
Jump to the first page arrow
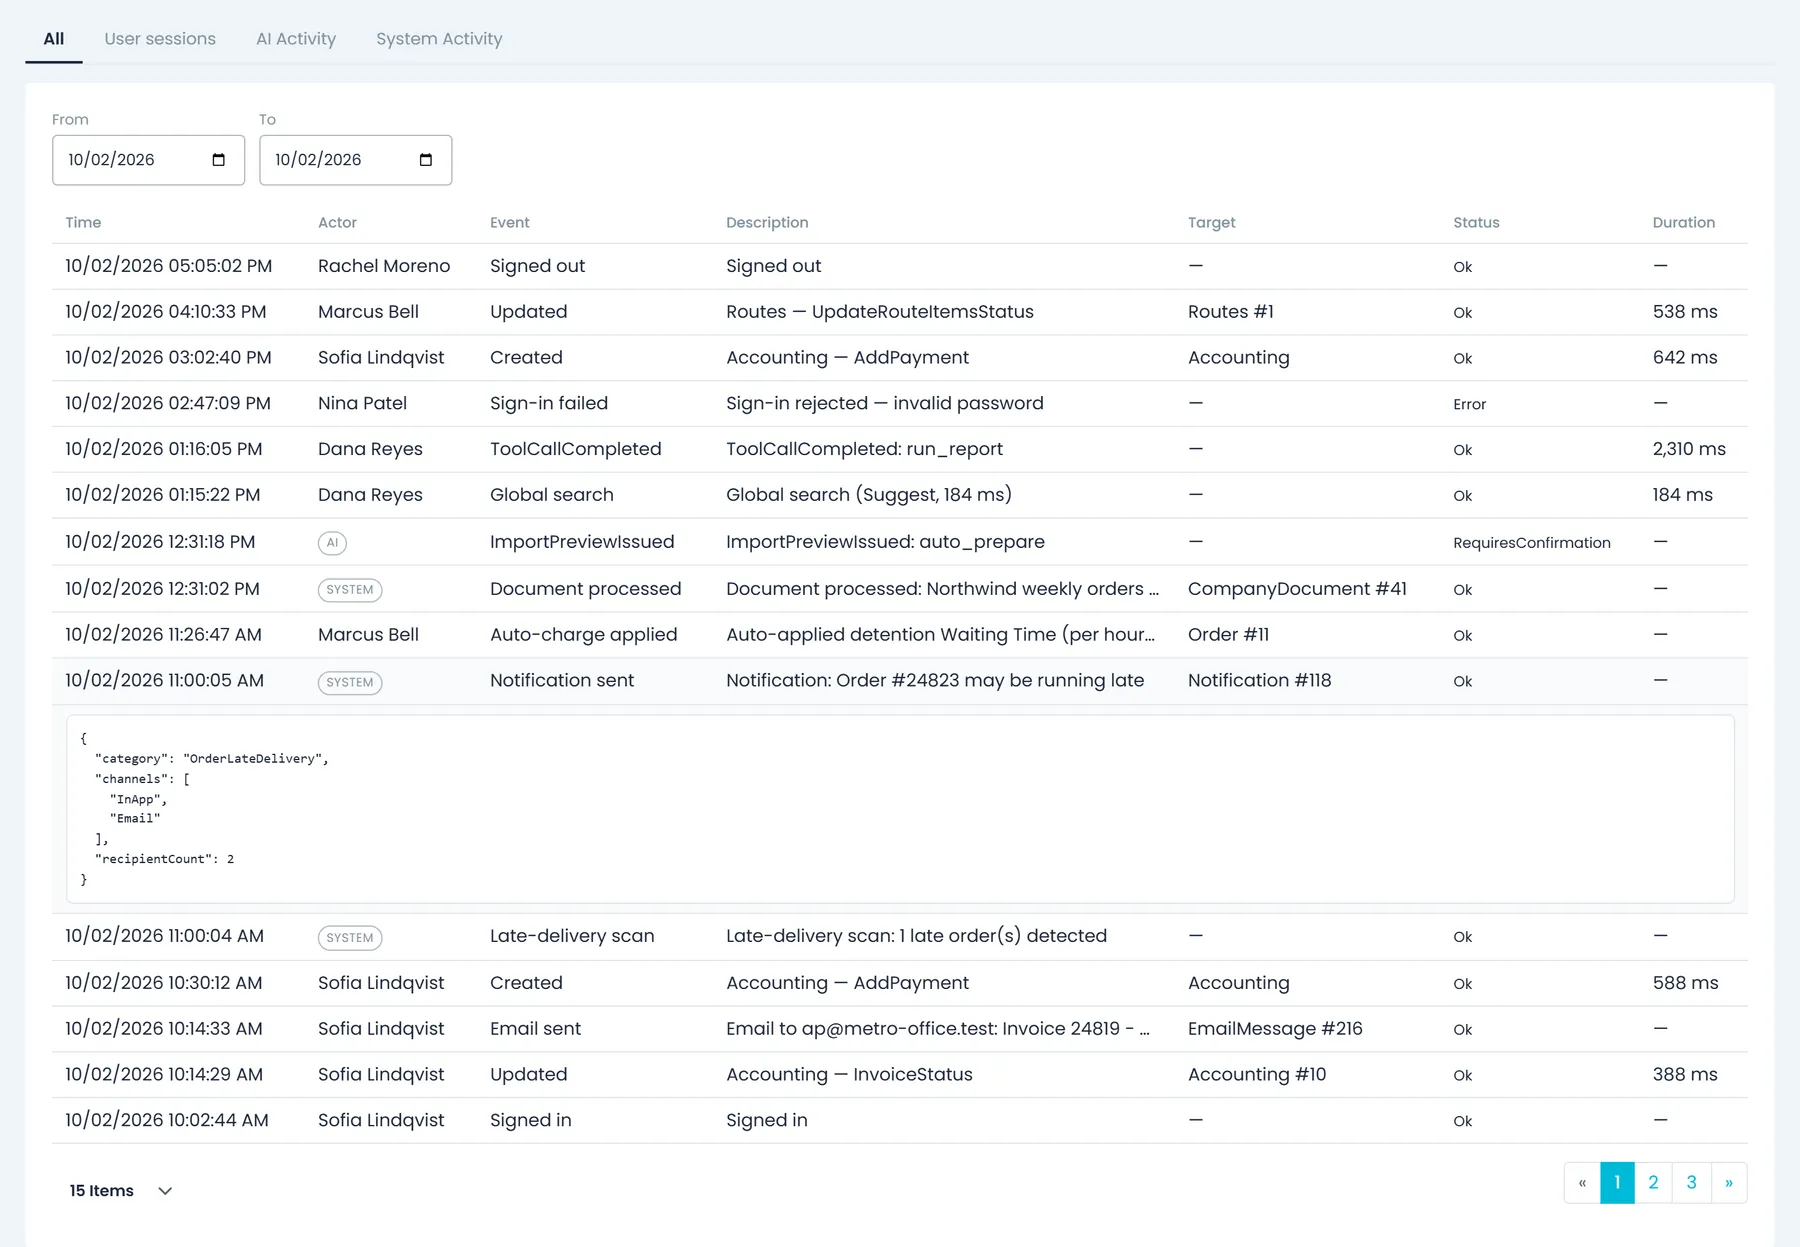click(1582, 1183)
